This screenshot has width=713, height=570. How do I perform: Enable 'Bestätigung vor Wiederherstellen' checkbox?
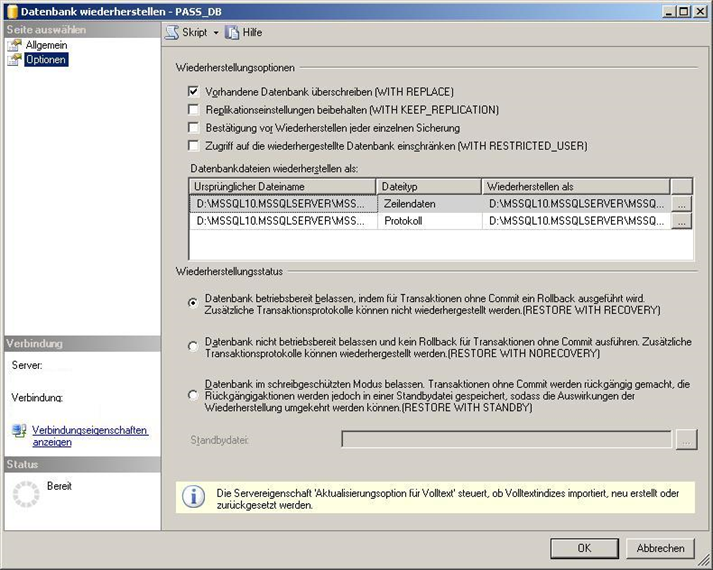point(194,128)
